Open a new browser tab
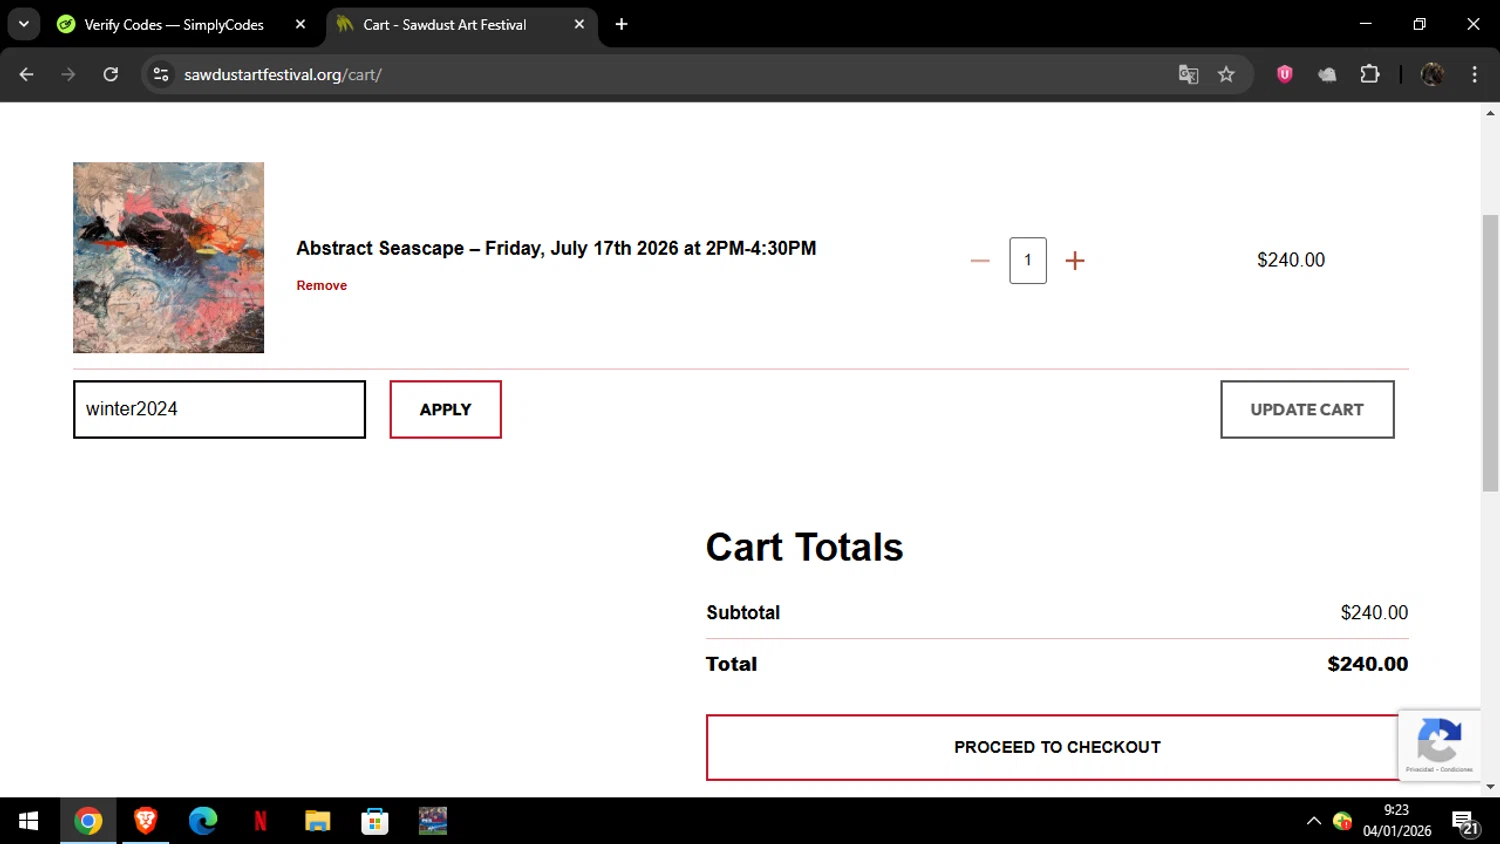This screenshot has width=1500, height=844. pyautogui.click(x=622, y=24)
